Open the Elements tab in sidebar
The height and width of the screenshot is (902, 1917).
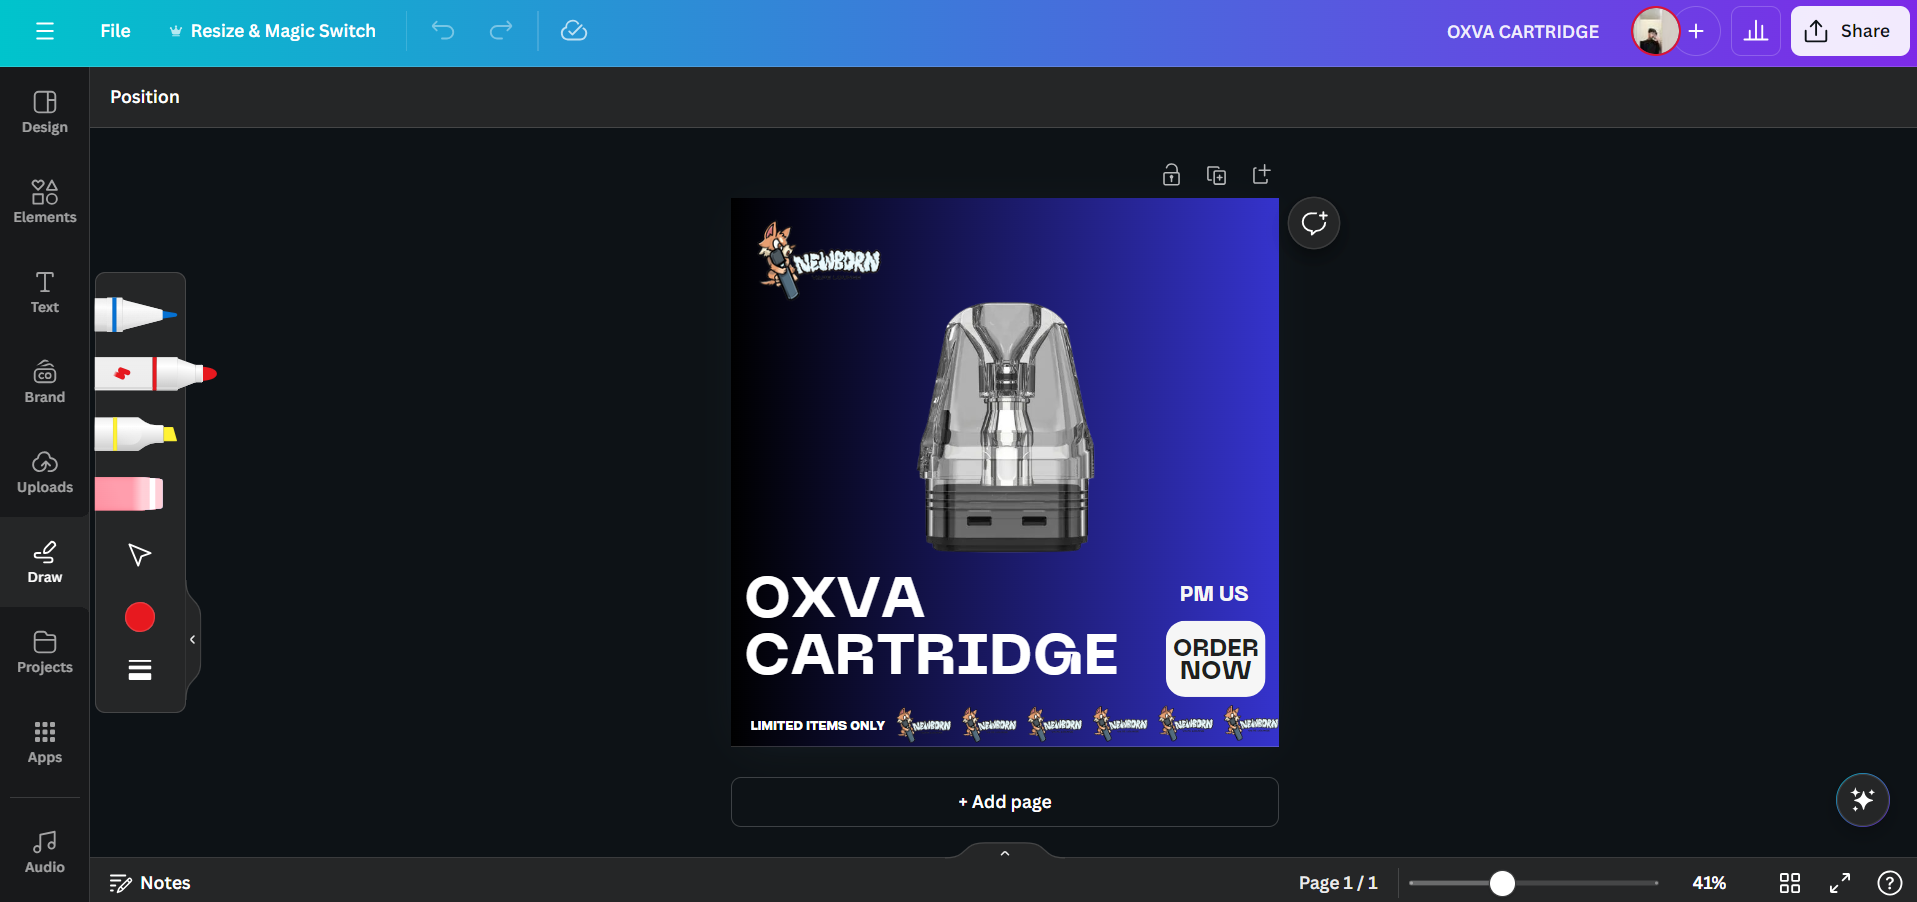click(45, 202)
